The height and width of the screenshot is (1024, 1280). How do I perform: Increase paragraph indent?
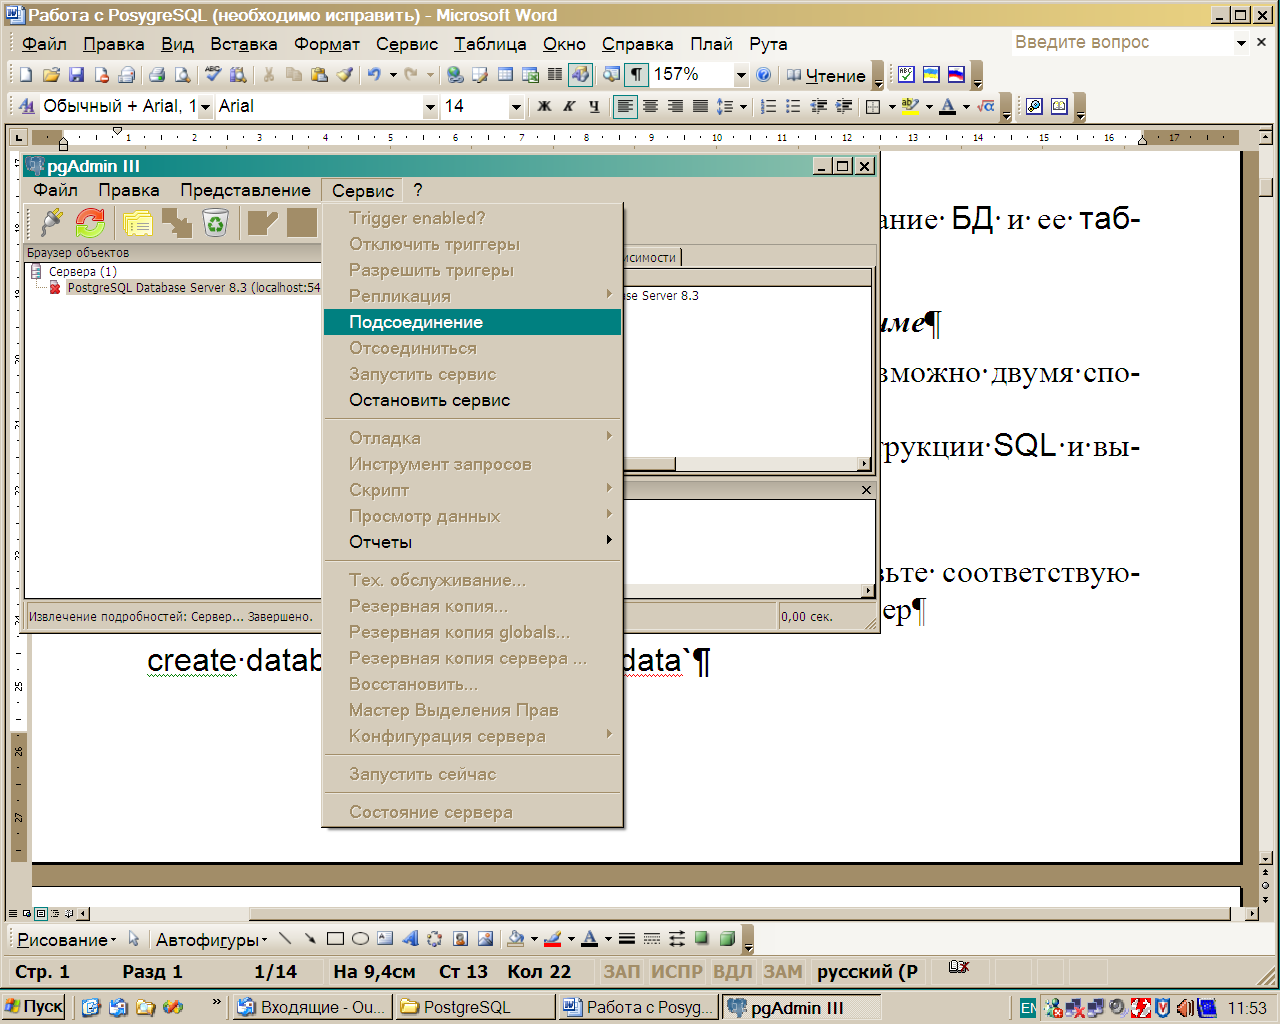point(843,106)
